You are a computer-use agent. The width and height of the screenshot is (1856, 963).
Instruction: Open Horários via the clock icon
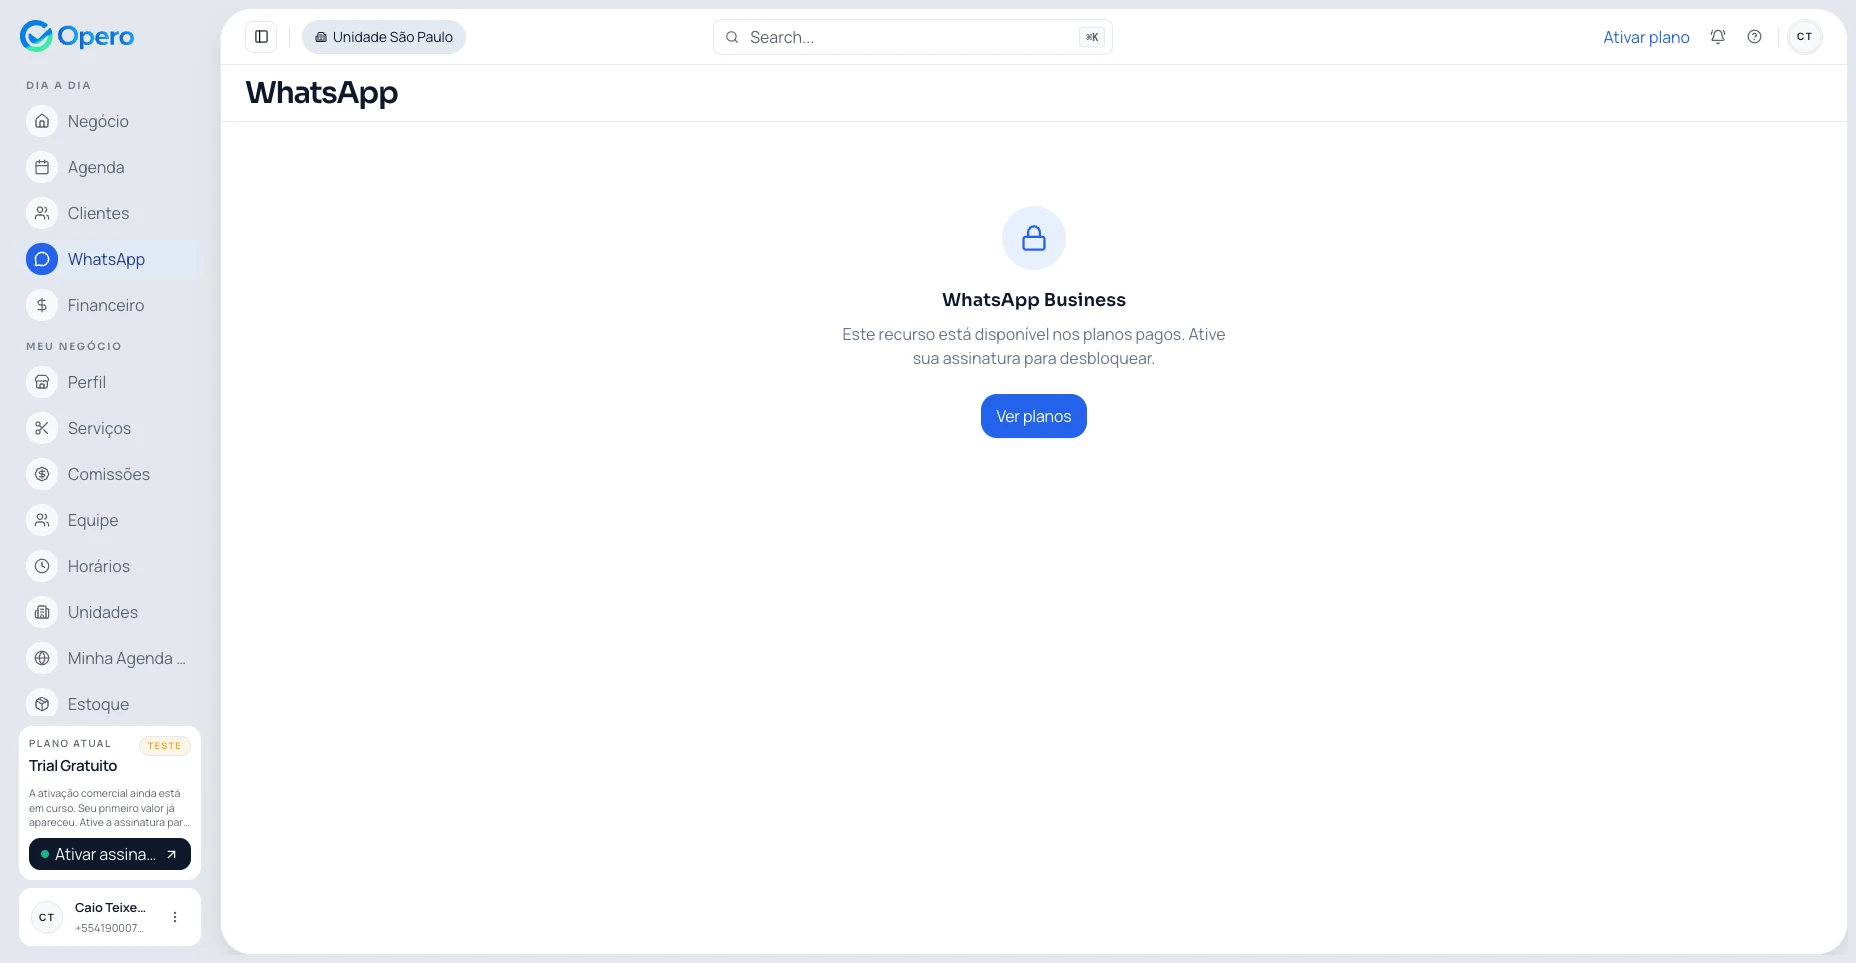(x=41, y=566)
